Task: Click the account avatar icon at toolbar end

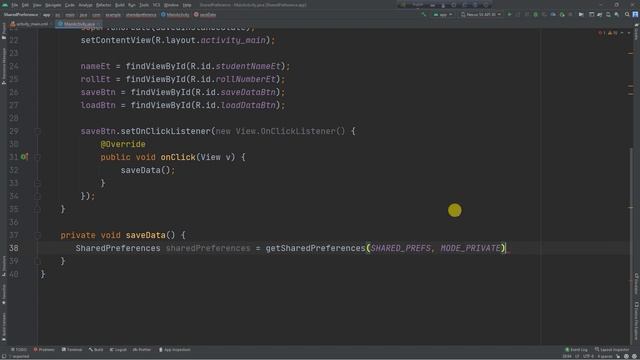Action: (636, 15)
